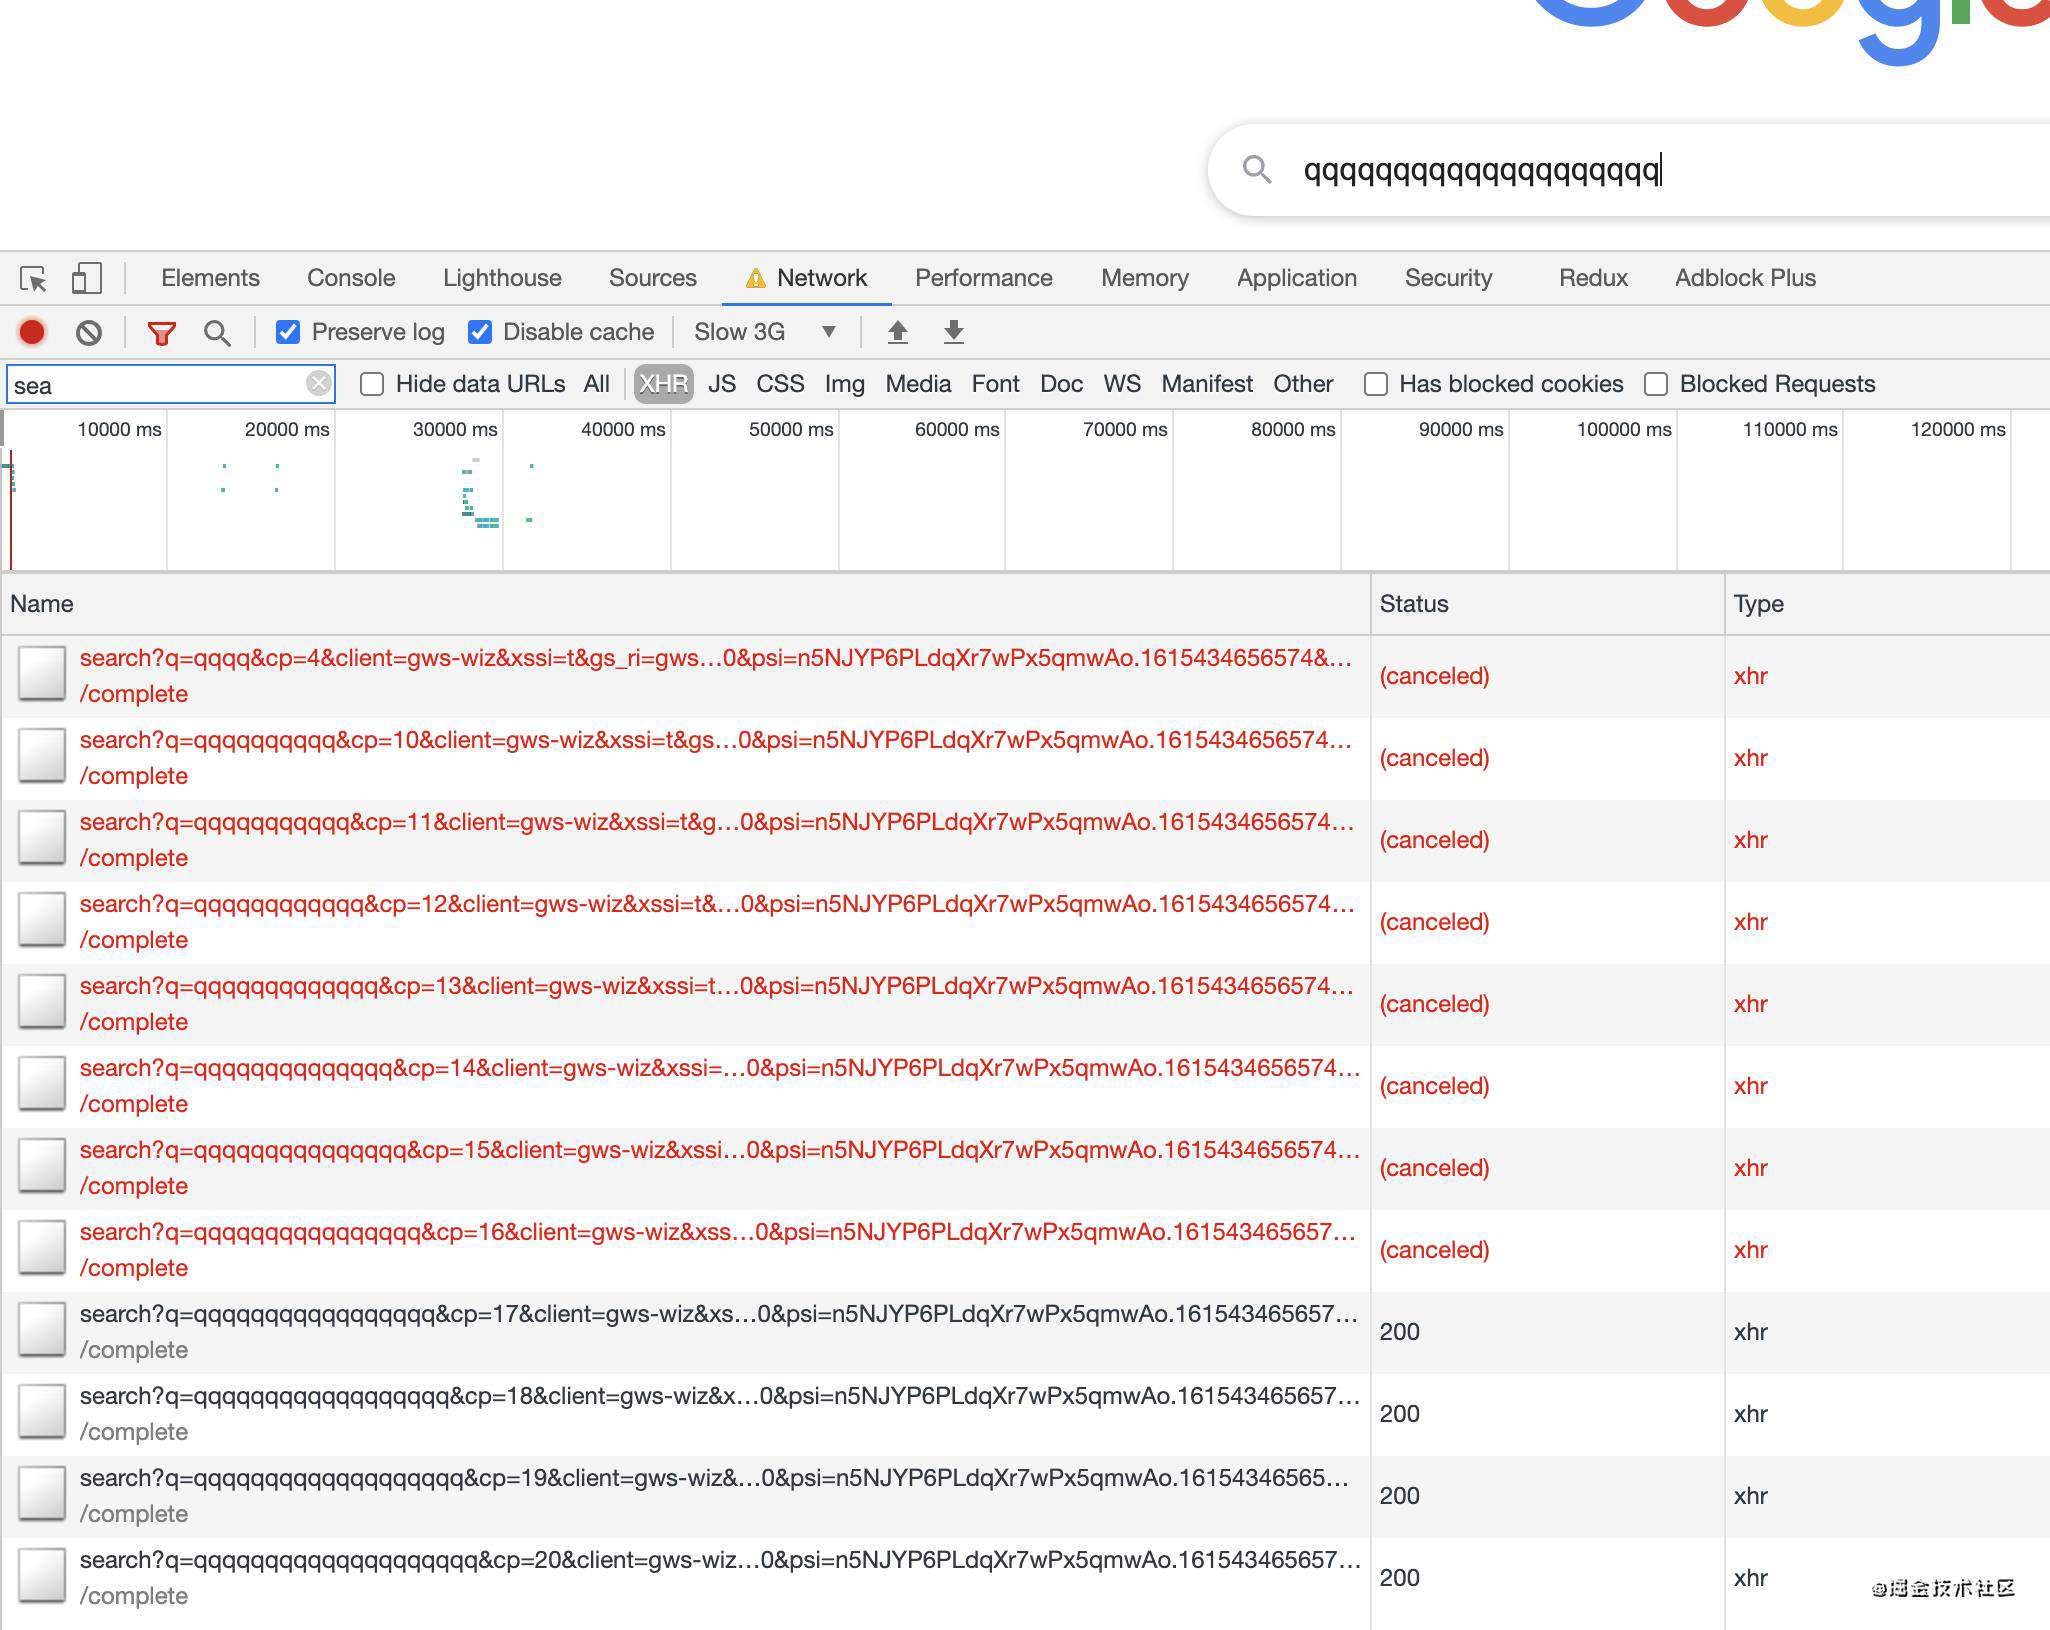This screenshot has height=1630, width=2050.
Task: Open the Slow 3G throttling dropdown
Action: [x=764, y=332]
